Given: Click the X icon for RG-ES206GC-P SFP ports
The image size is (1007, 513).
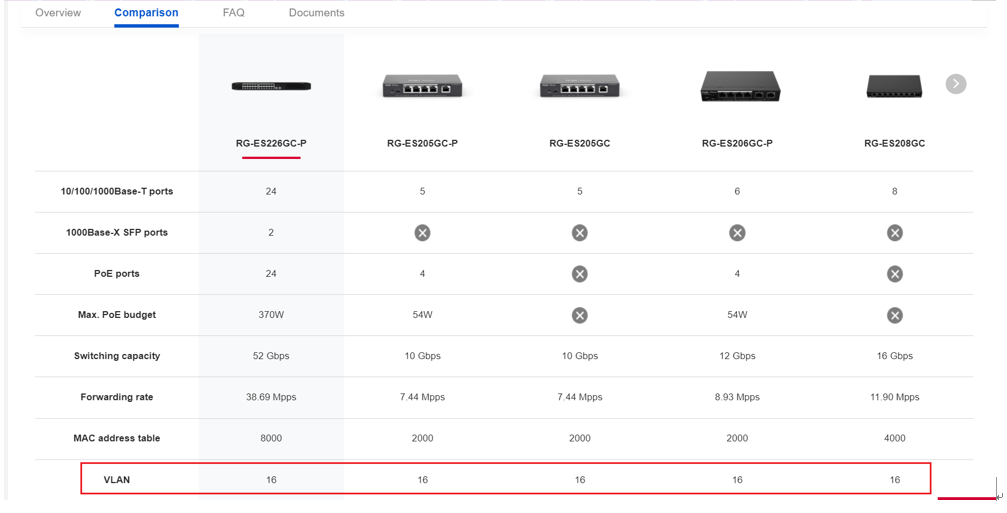Looking at the screenshot, I should [x=737, y=232].
